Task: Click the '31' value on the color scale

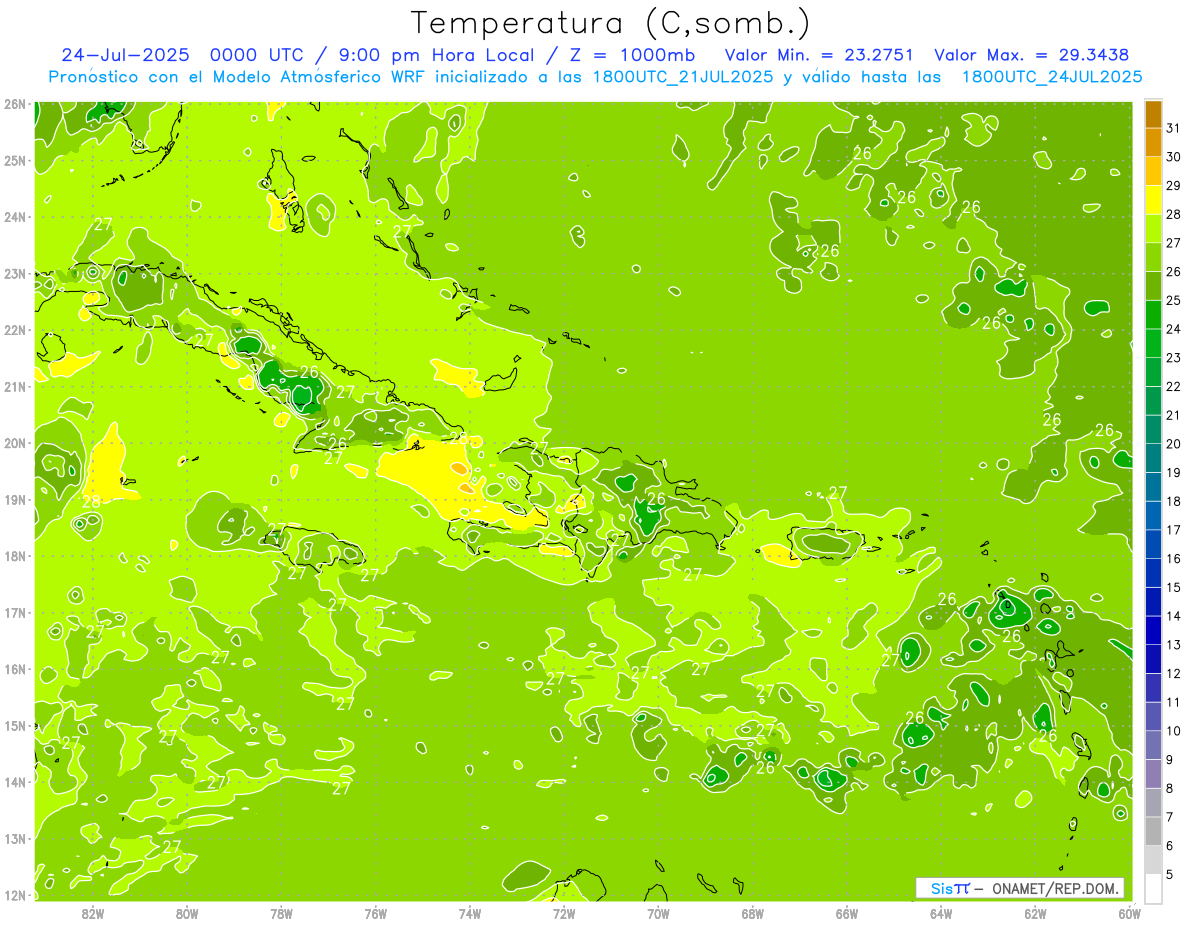Action: coord(1174,128)
